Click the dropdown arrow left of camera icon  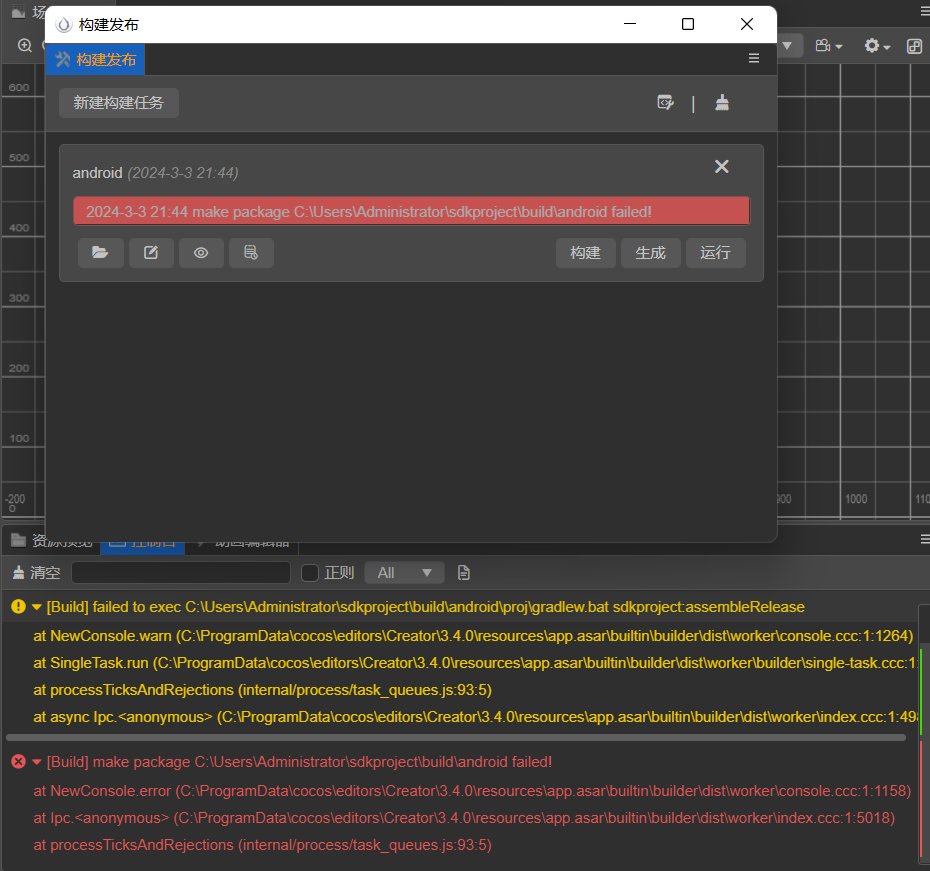click(x=787, y=46)
